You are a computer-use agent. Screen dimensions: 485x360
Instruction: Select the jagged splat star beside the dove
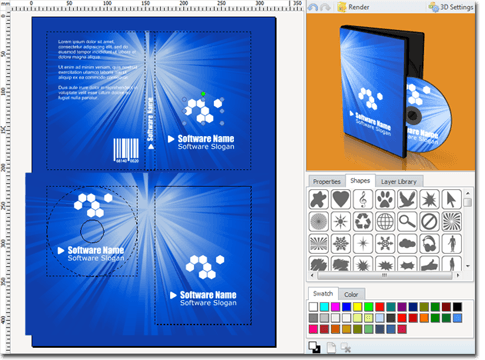pyautogui.click(x=429, y=199)
